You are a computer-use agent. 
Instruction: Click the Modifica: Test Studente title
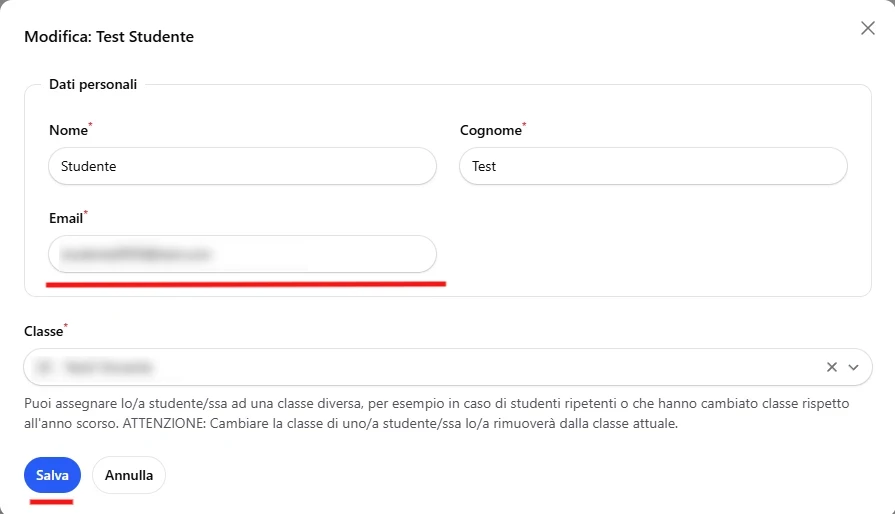pos(109,37)
